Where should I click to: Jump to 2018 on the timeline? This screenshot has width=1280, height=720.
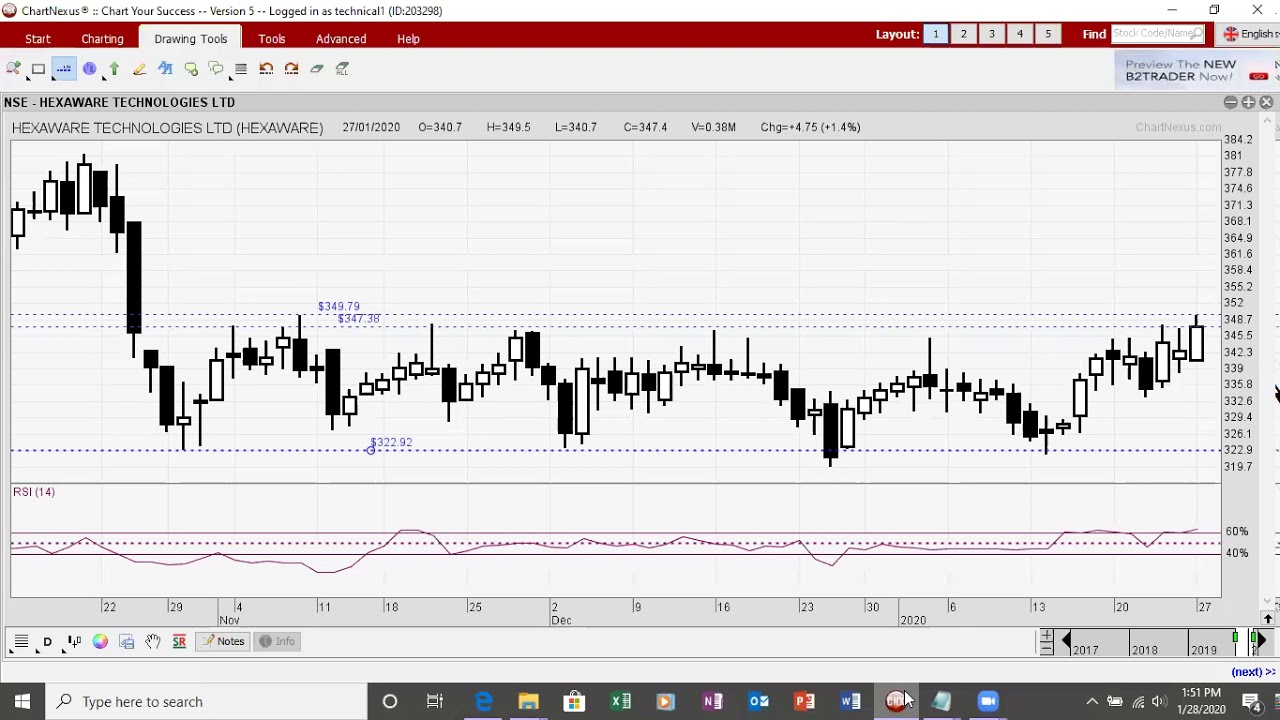click(x=1144, y=650)
